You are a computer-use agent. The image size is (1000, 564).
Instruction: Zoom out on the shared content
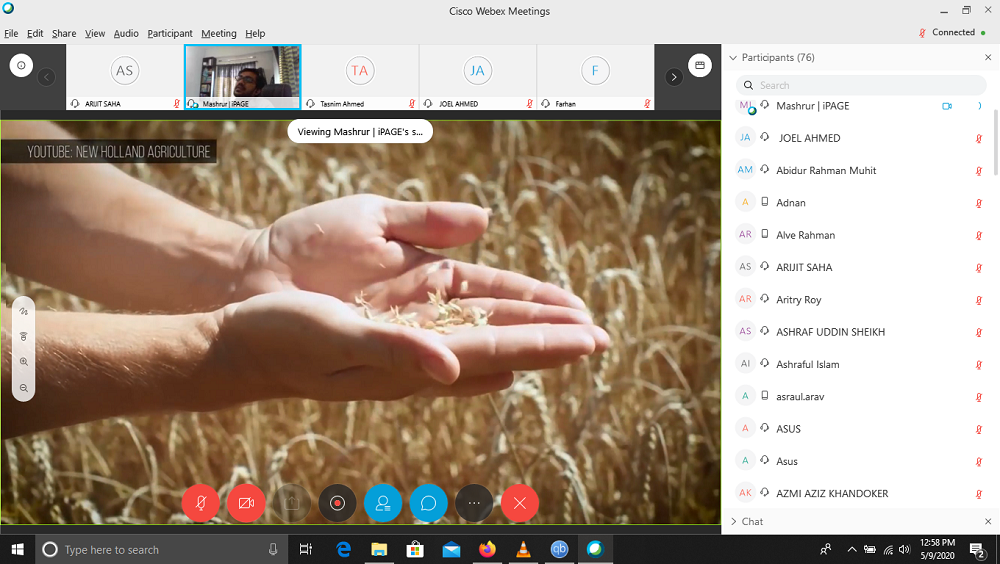tap(23, 387)
